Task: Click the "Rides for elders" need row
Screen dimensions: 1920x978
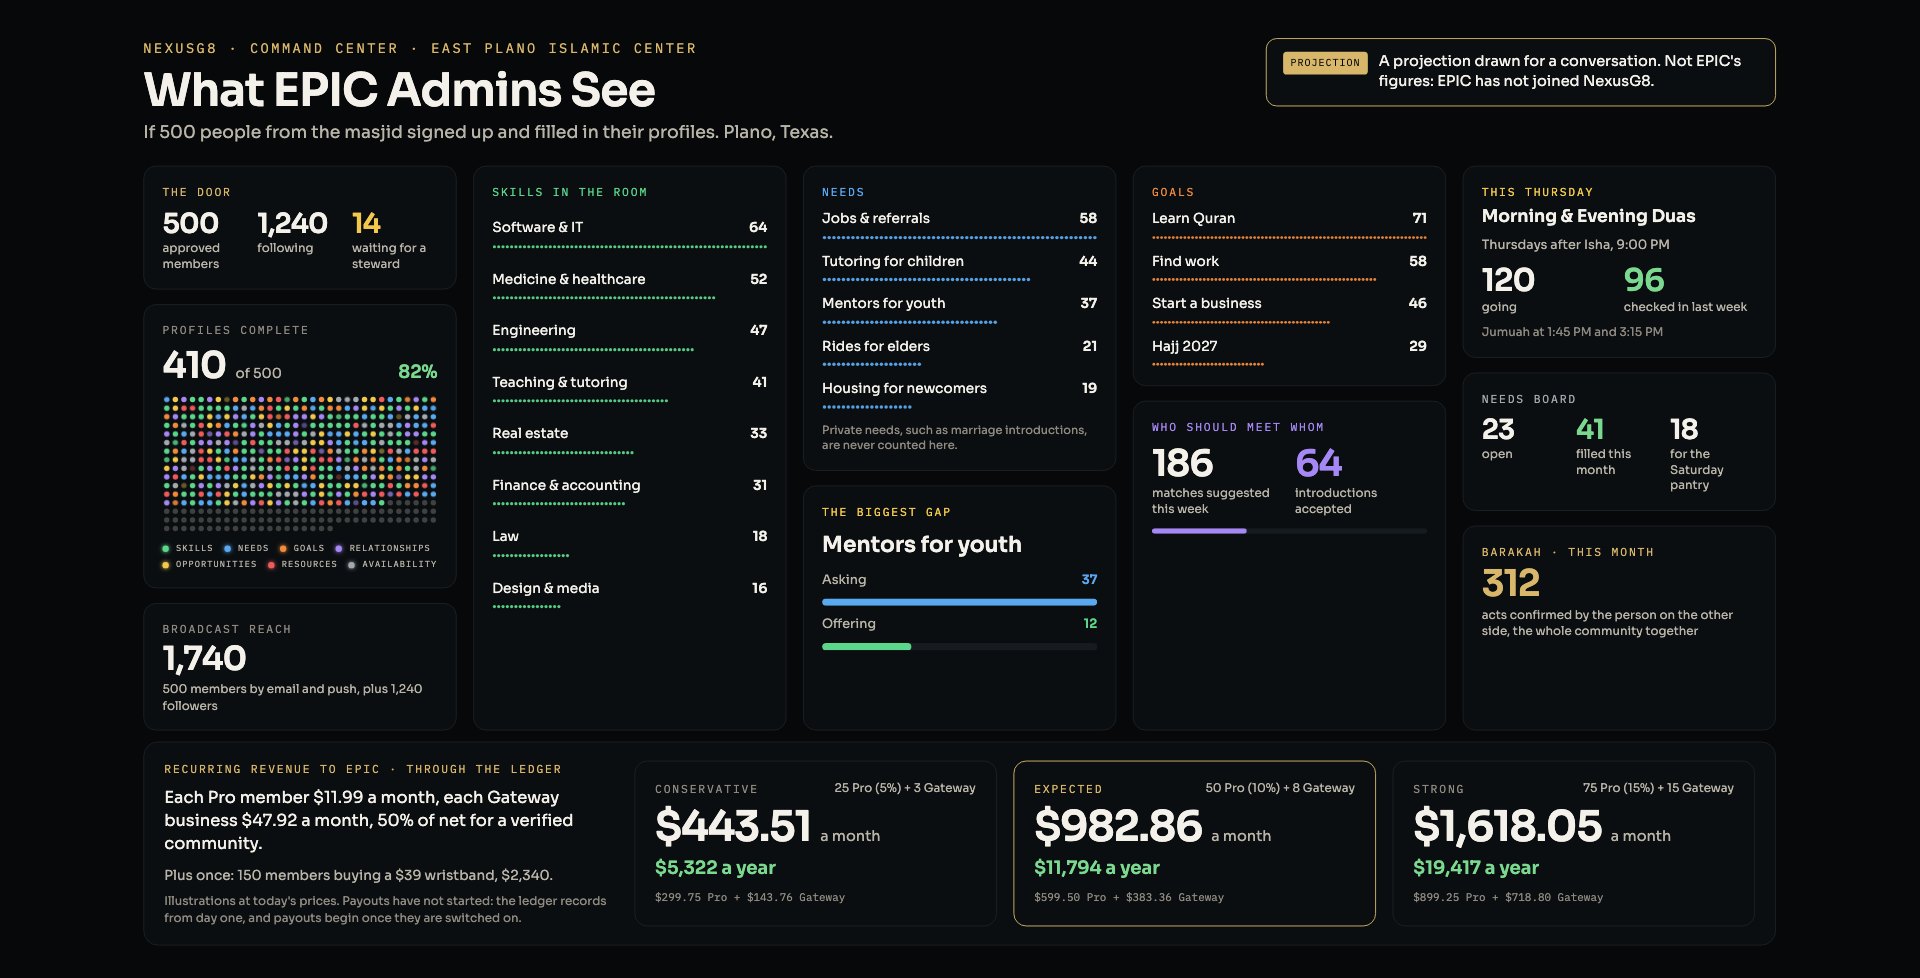Action: click(959, 352)
